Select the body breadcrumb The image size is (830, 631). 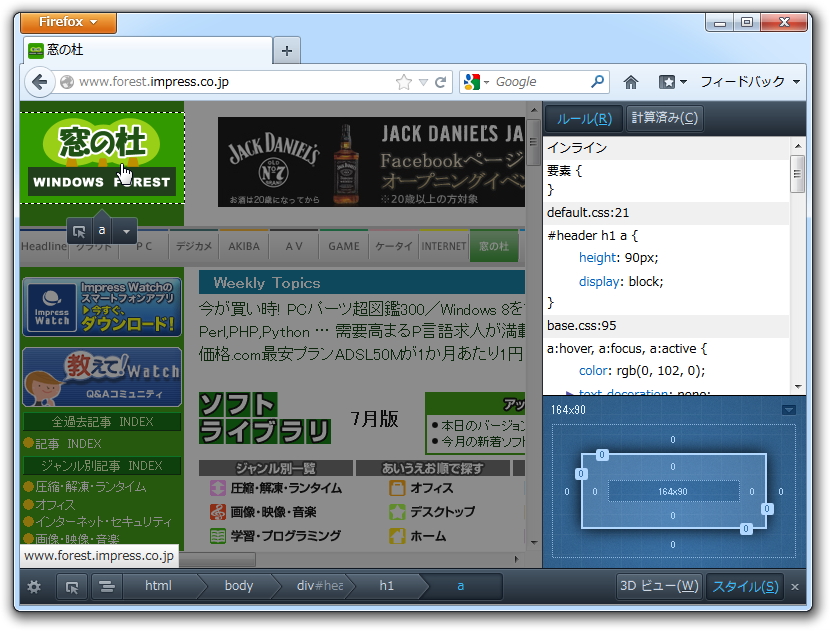point(239,586)
